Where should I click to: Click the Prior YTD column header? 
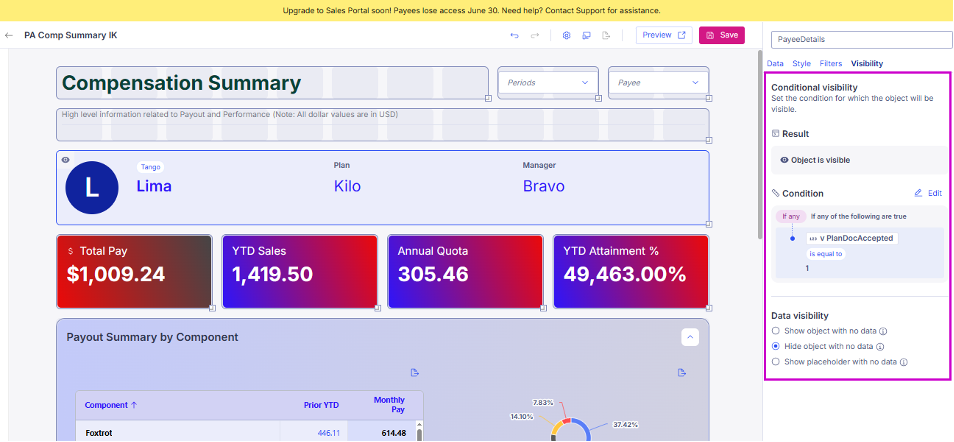(321, 405)
